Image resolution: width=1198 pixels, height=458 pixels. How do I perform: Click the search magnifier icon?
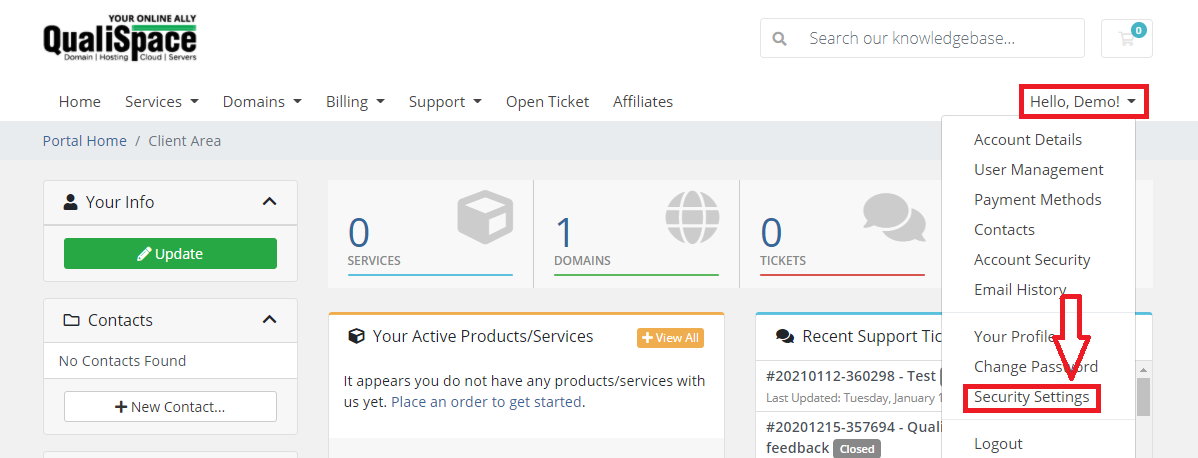[x=779, y=39]
